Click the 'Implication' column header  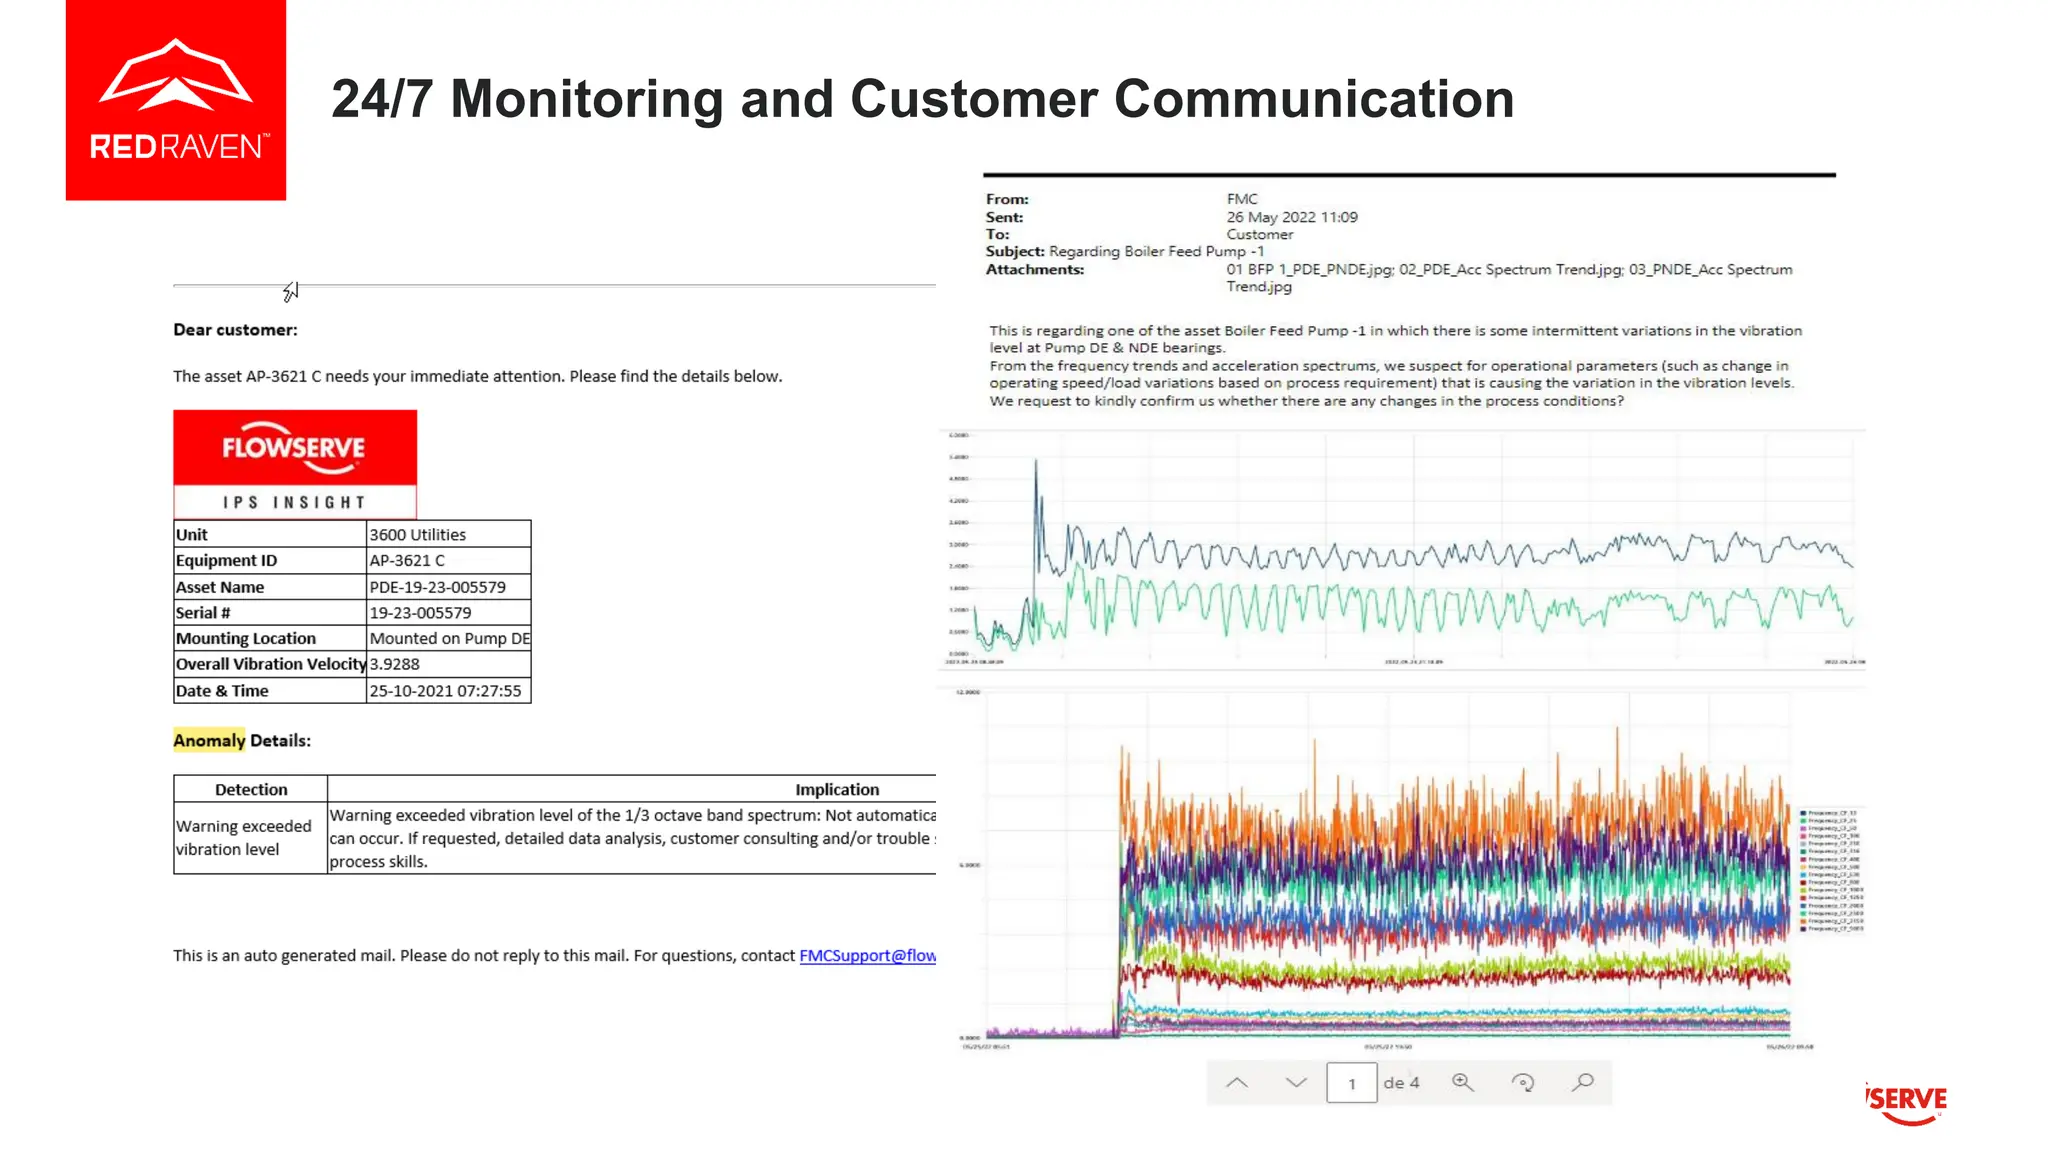[x=837, y=790]
